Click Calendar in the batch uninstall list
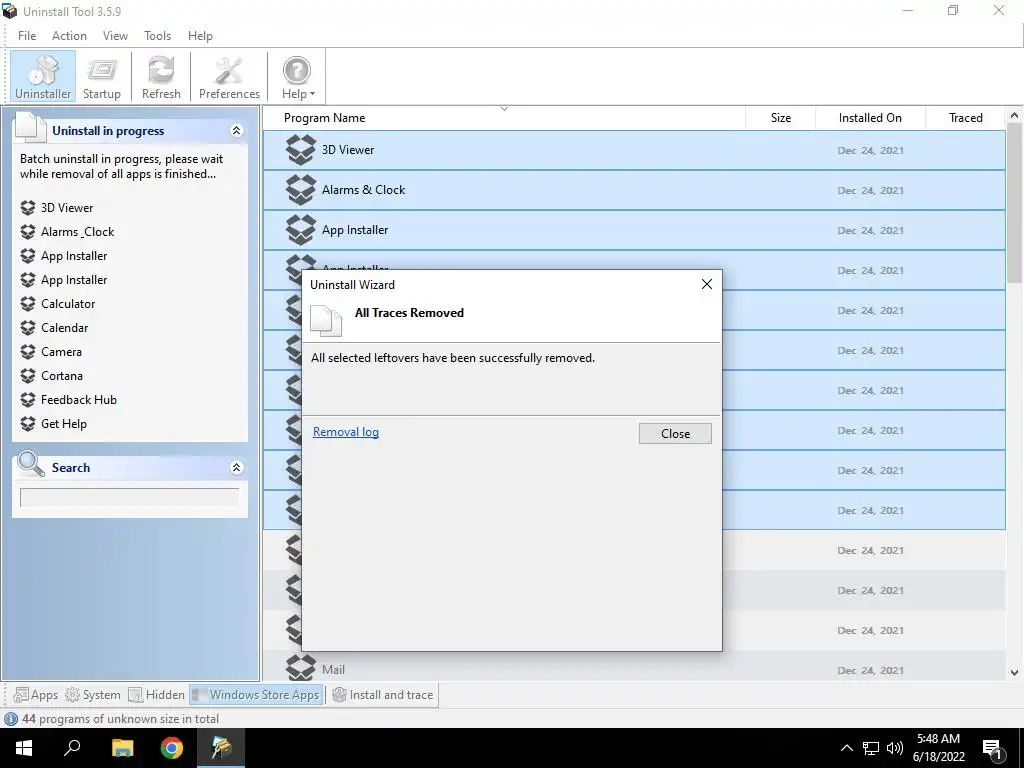The height and width of the screenshot is (768, 1024). click(x=64, y=328)
